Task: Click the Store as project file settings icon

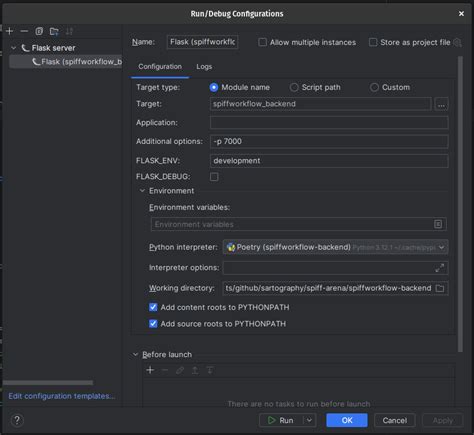Action: pyautogui.click(x=458, y=42)
